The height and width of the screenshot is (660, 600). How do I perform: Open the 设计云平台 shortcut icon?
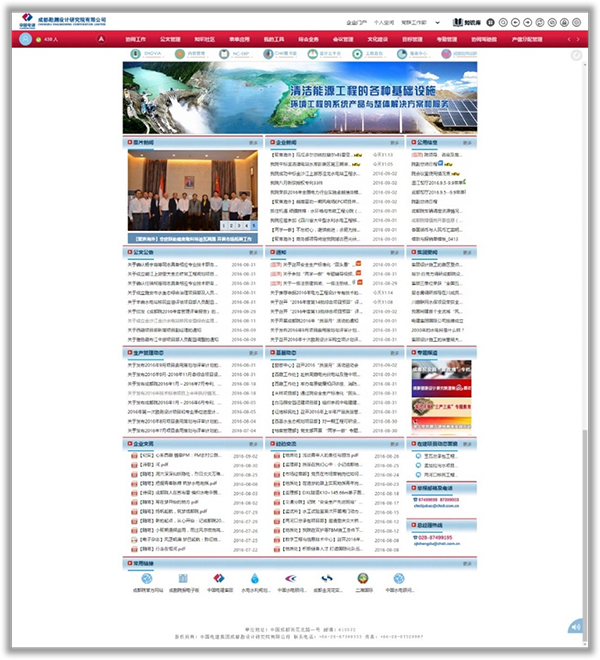312,54
